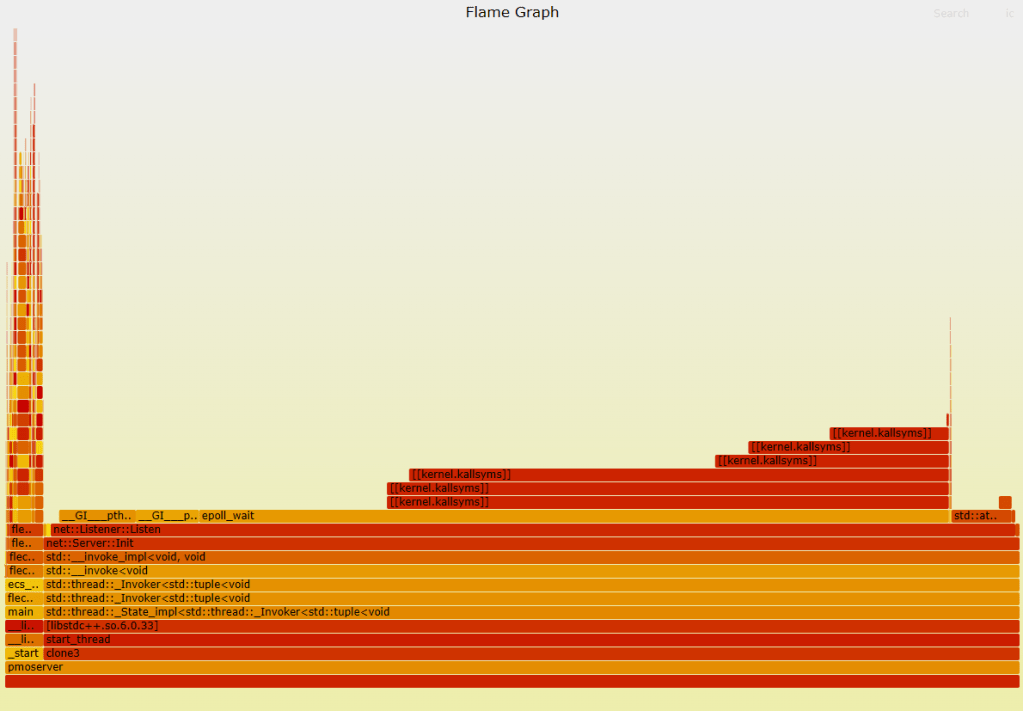Viewport: 1023px width, 711px height.
Task: Click the ic link in the top corner
Action: (x=1009, y=13)
